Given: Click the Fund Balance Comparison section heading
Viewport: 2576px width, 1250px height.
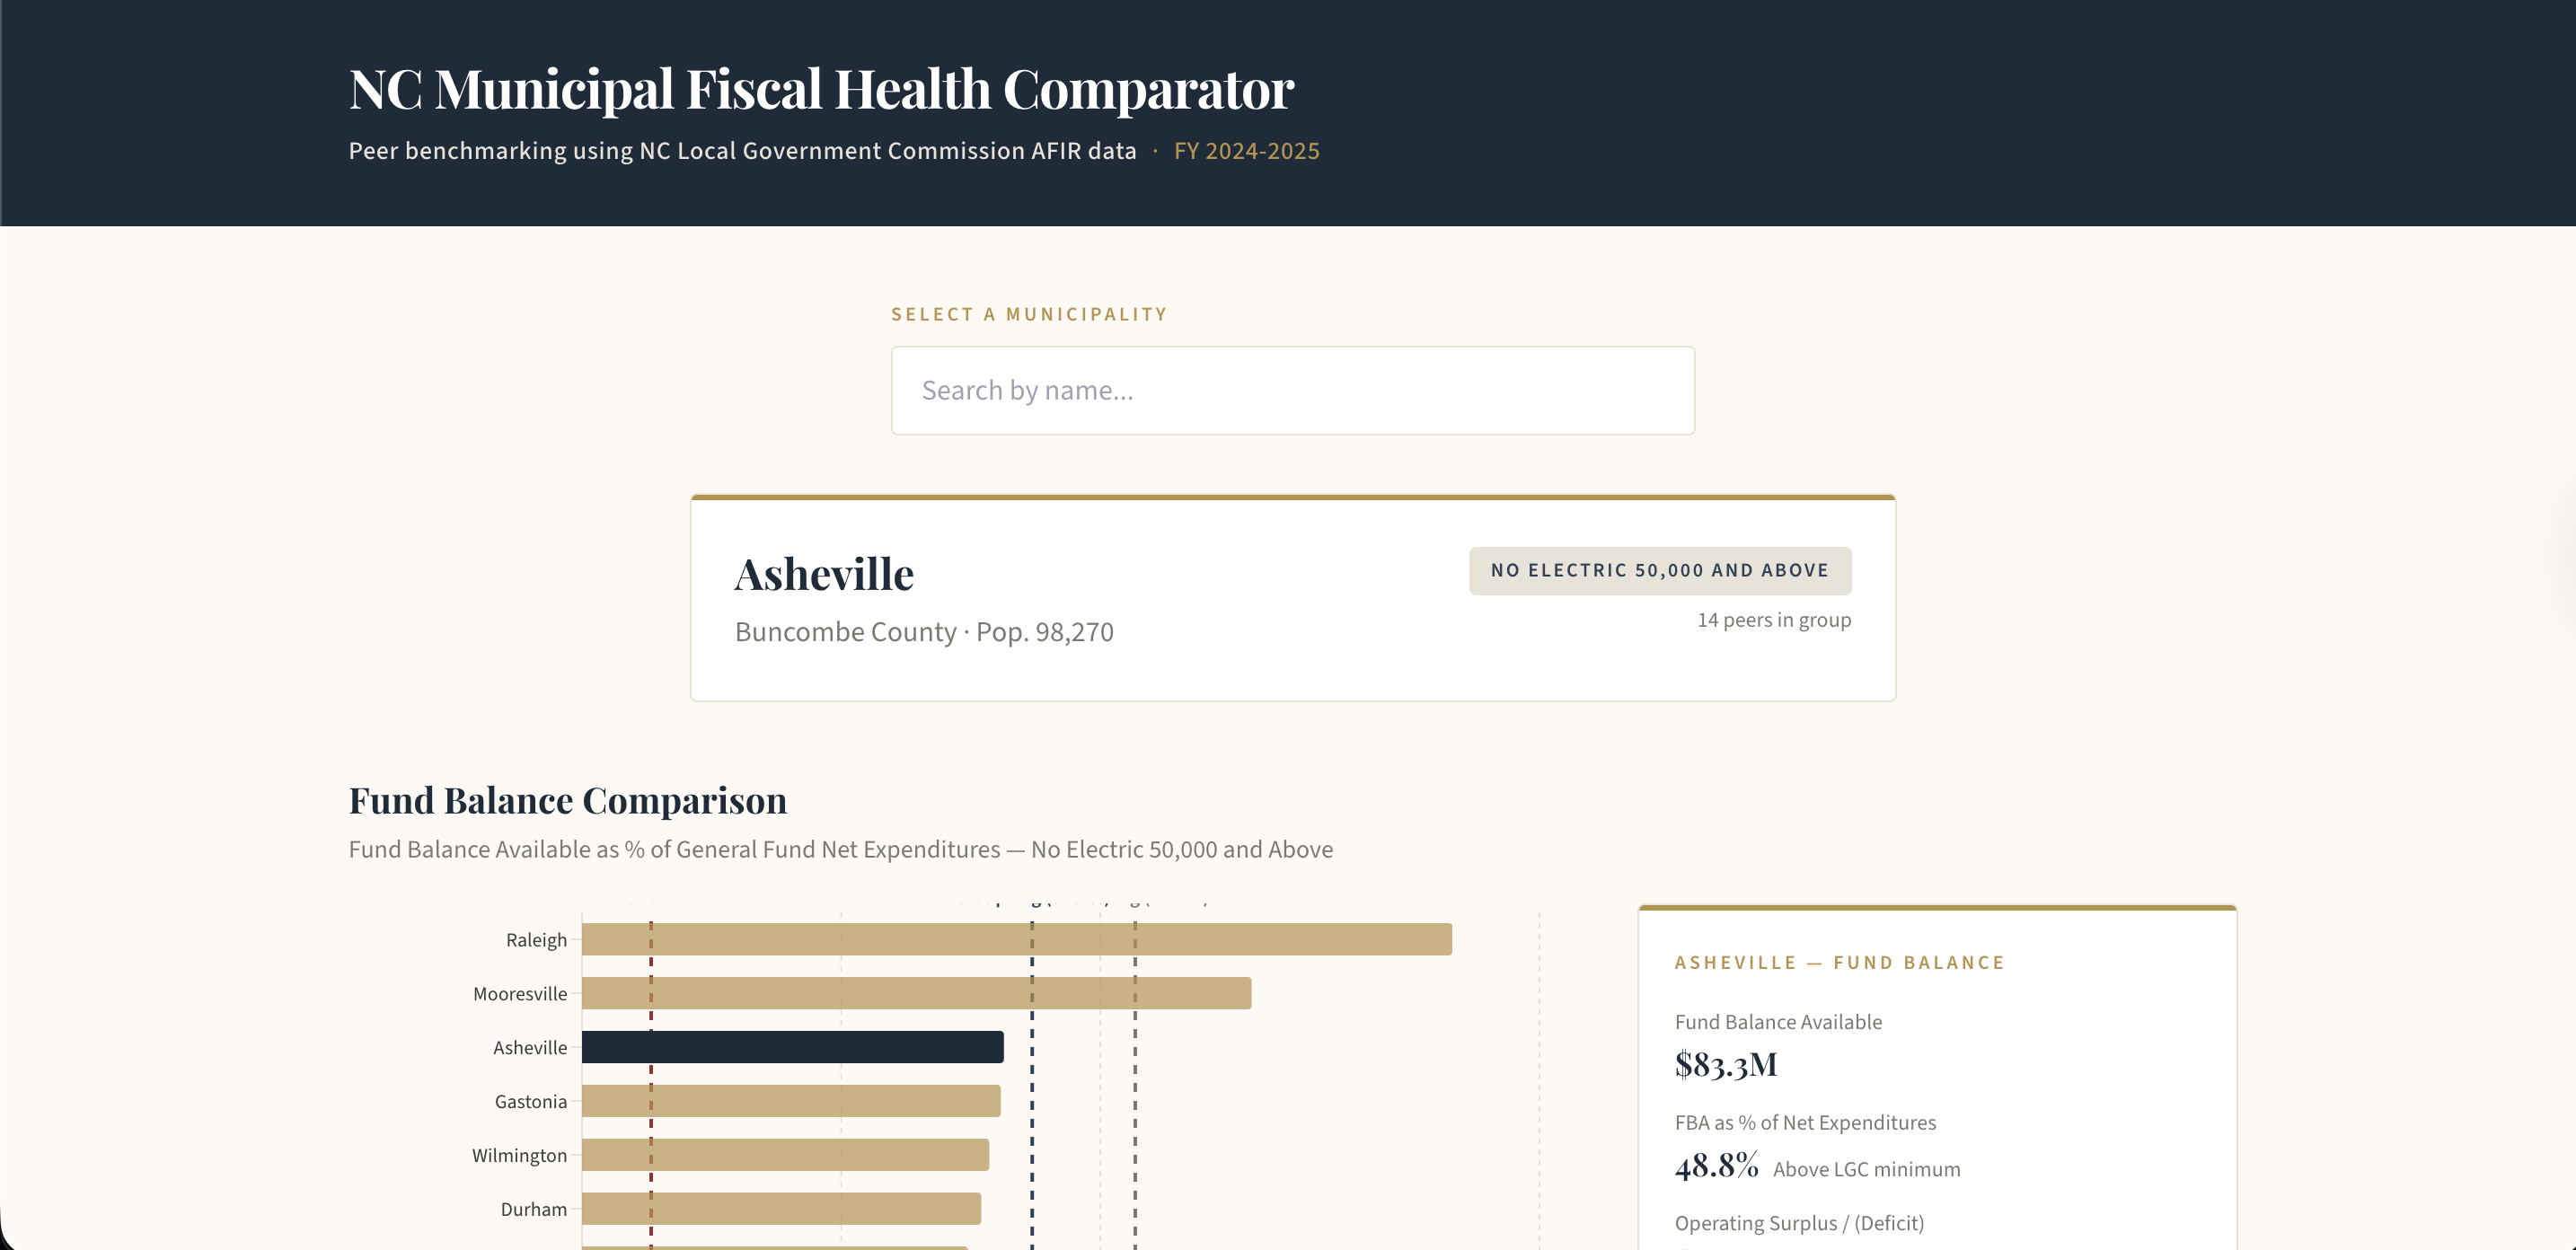Looking at the screenshot, I should click(567, 799).
